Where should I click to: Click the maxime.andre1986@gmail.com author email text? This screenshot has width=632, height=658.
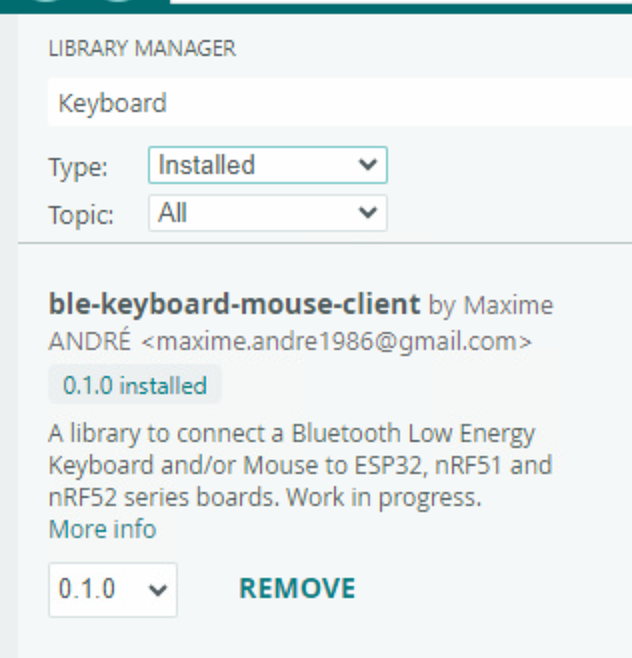pos(336,342)
